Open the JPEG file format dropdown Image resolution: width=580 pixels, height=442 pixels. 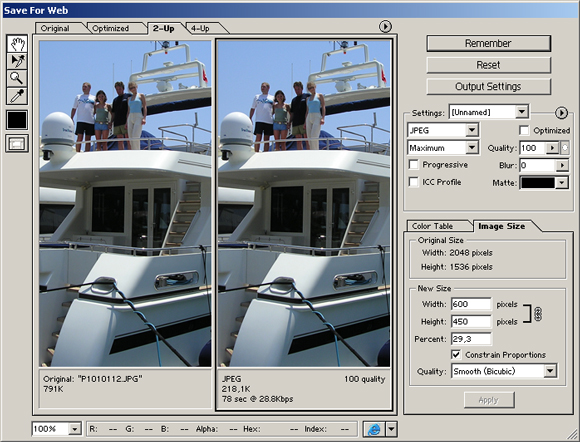(443, 130)
